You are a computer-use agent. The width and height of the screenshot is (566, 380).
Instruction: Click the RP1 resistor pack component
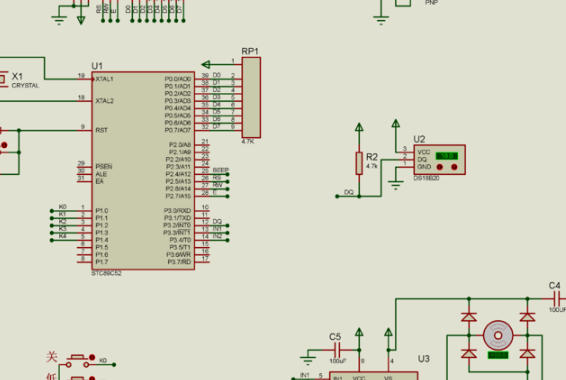tap(251, 97)
